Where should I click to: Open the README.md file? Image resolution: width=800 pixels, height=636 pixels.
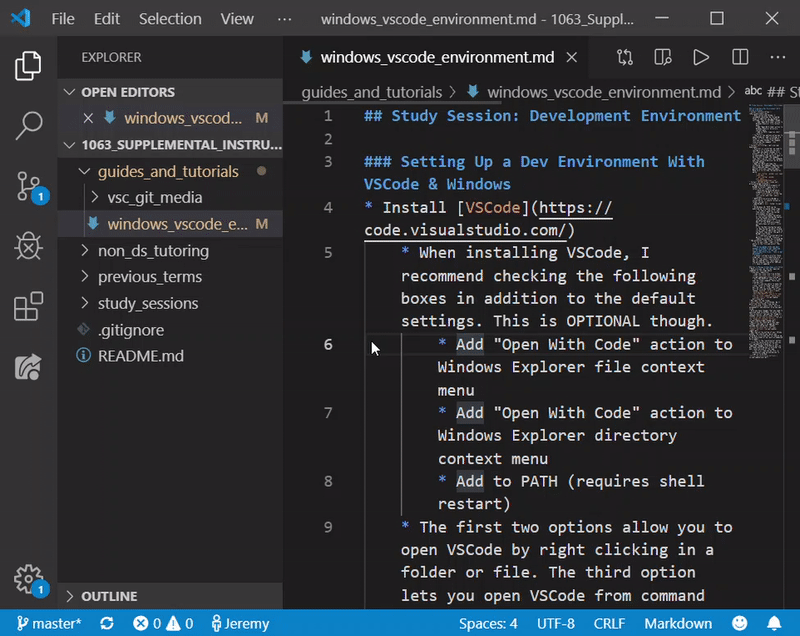[140, 356]
